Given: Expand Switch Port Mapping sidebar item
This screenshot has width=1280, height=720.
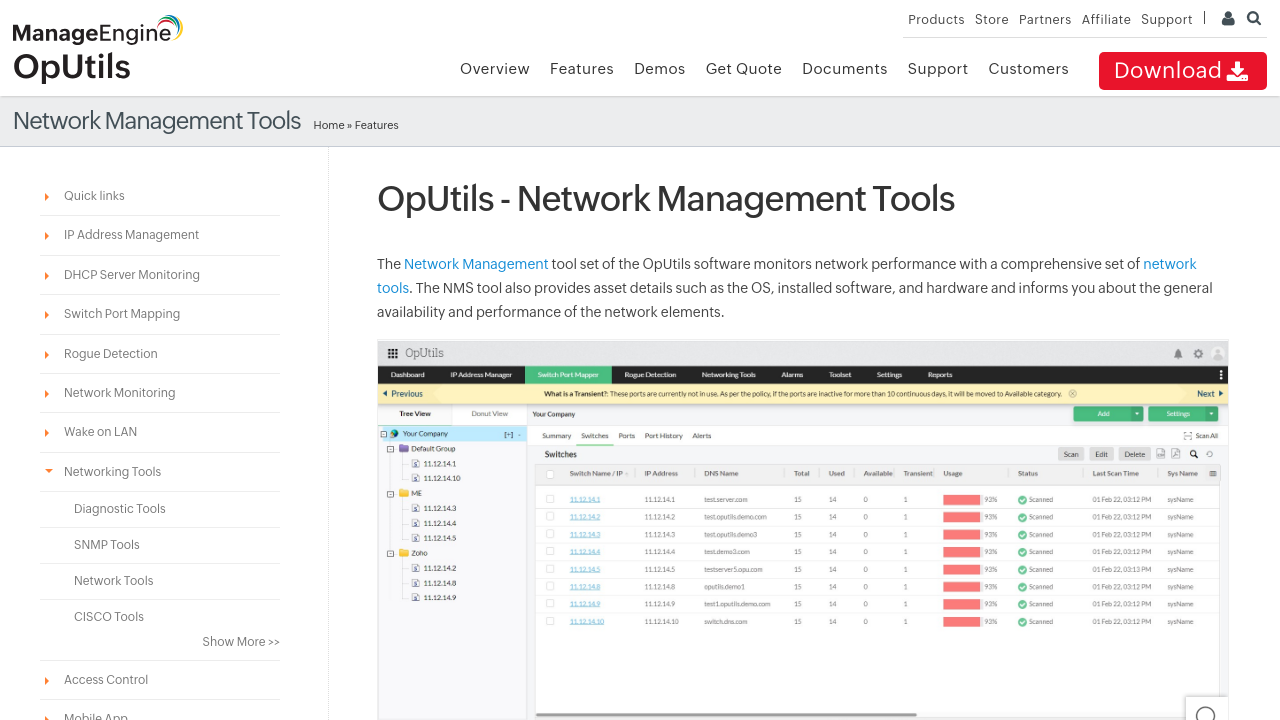Looking at the screenshot, I should coord(122,314).
